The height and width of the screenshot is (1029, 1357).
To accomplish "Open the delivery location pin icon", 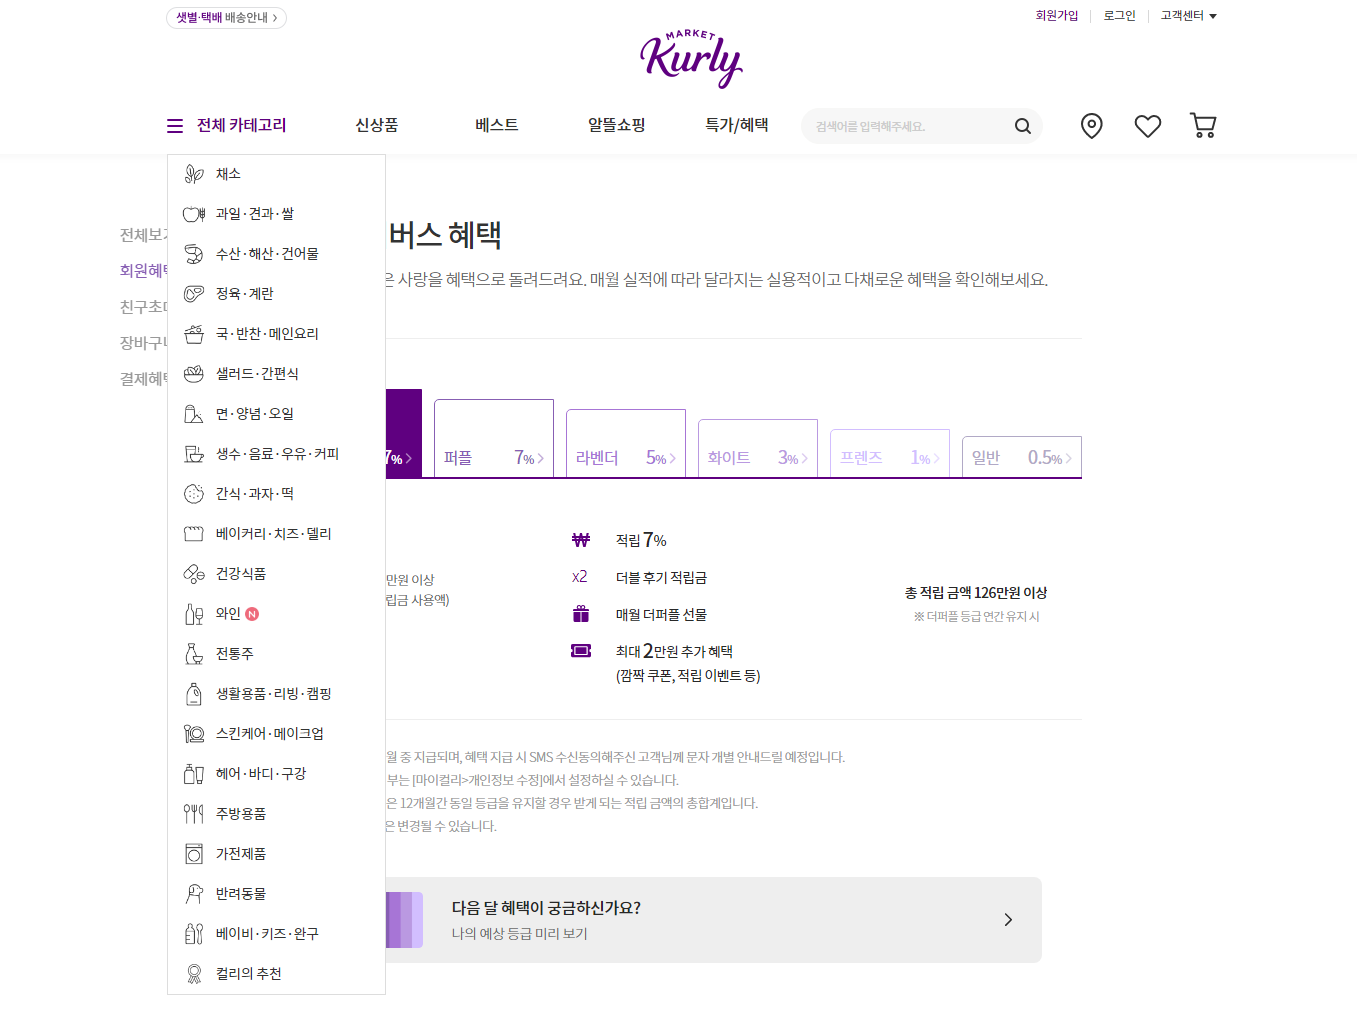I will pos(1092,126).
